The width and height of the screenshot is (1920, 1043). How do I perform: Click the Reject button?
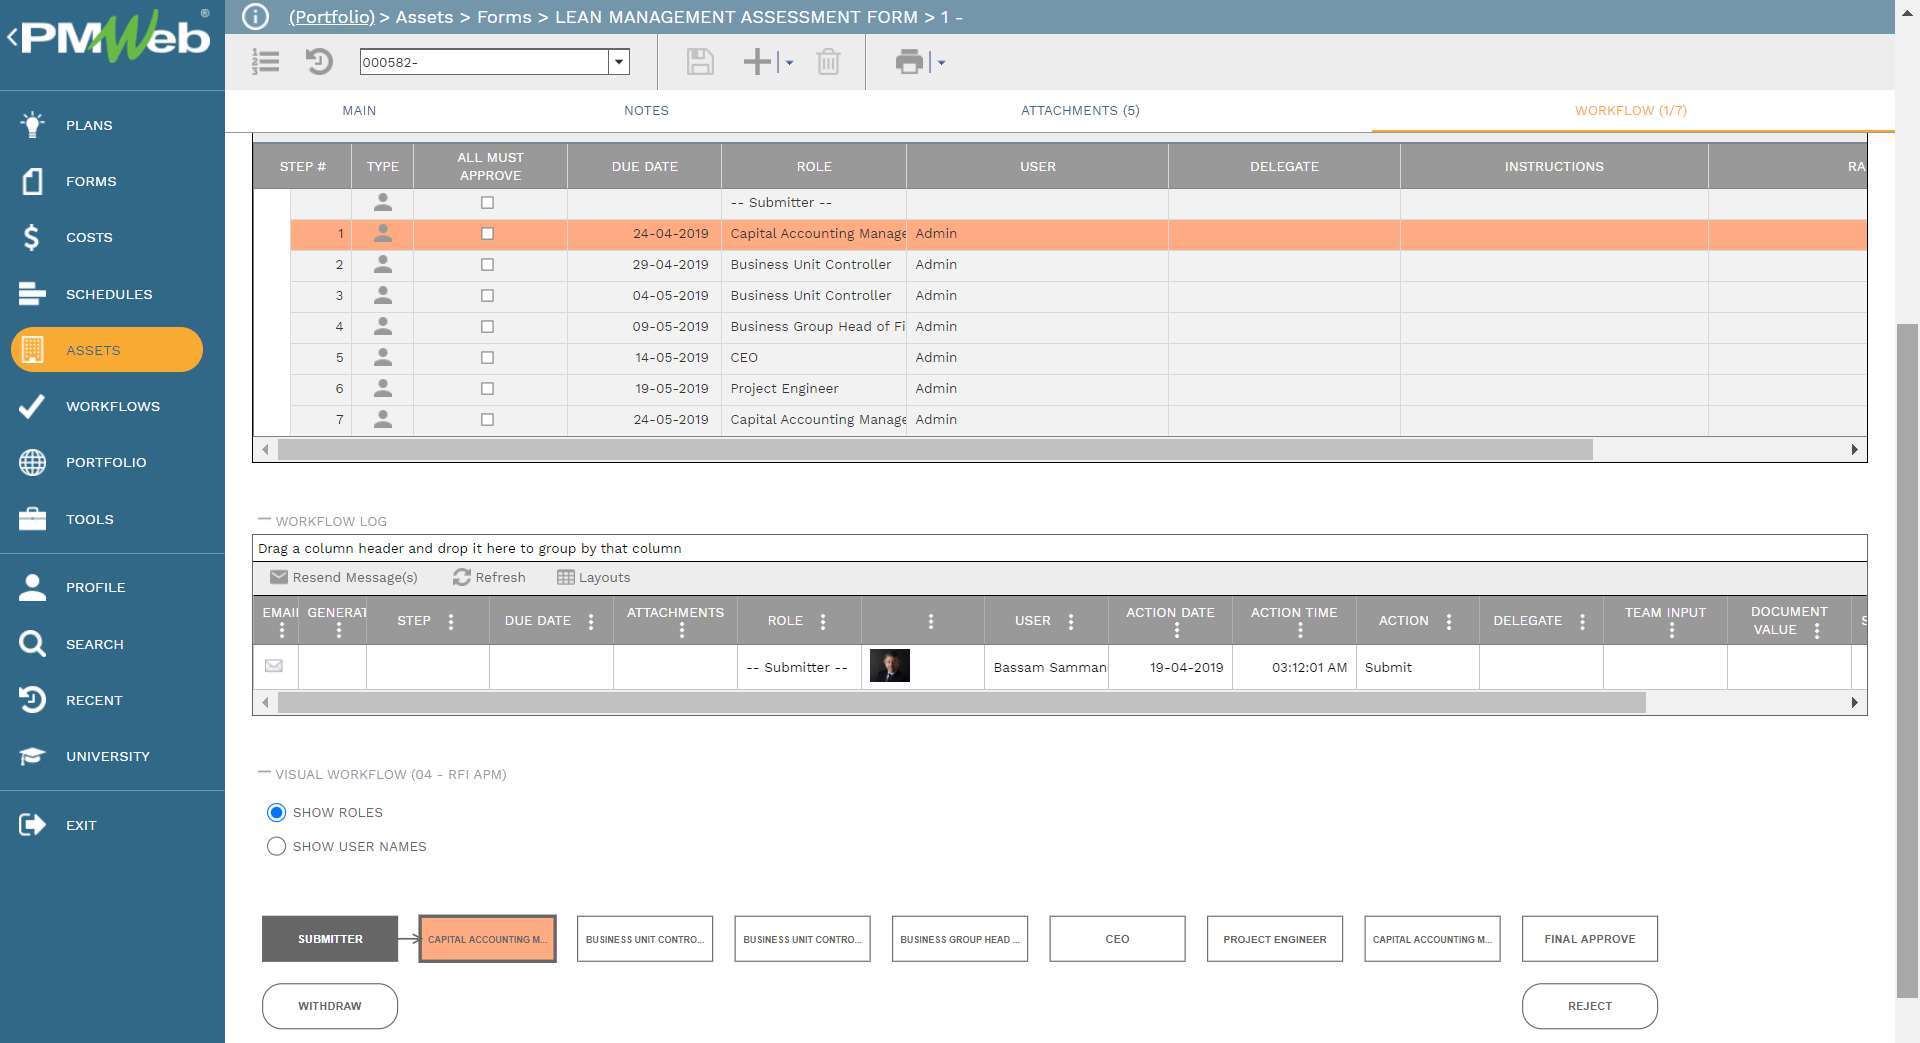(1589, 1006)
